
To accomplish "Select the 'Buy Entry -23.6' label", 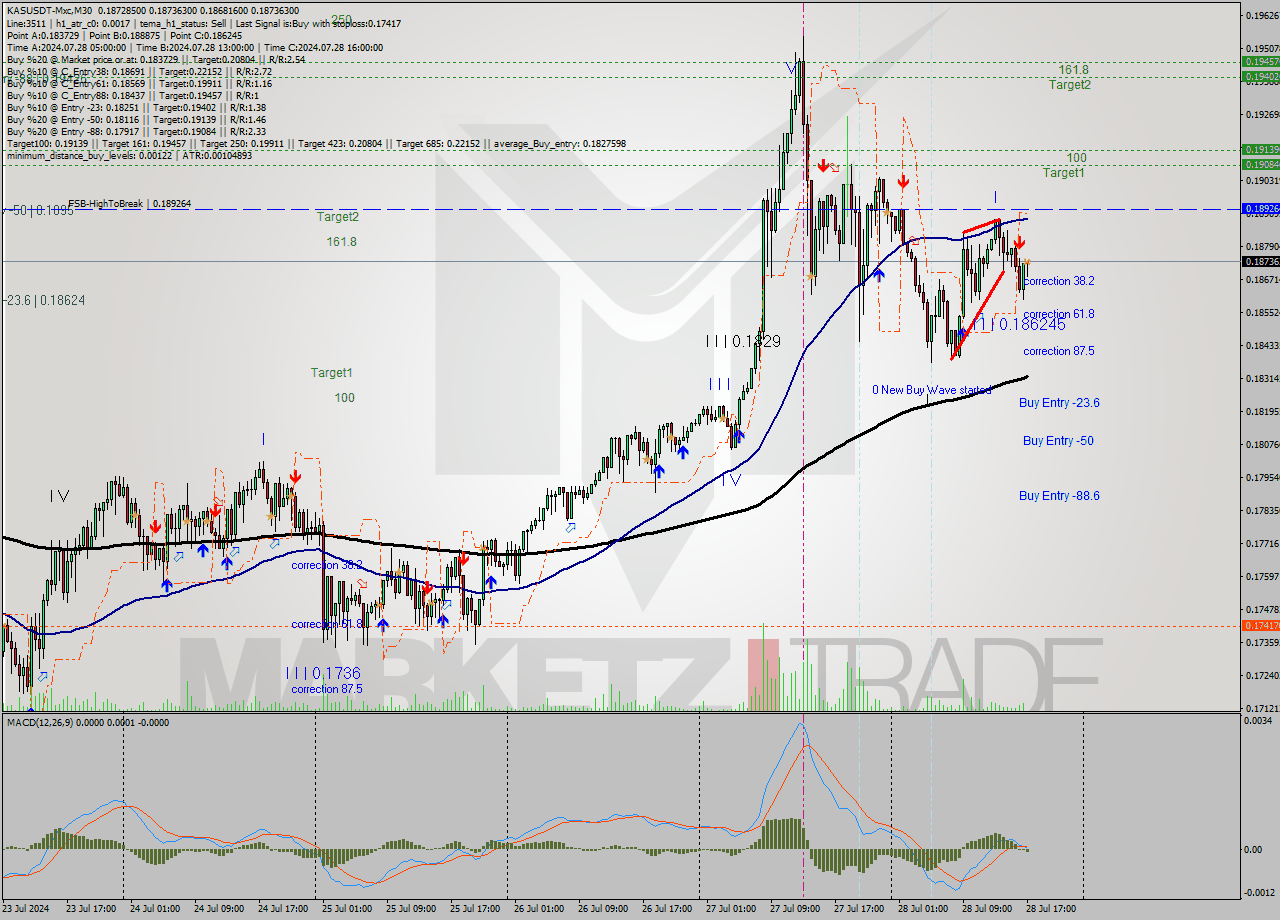I will tap(1059, 403).
